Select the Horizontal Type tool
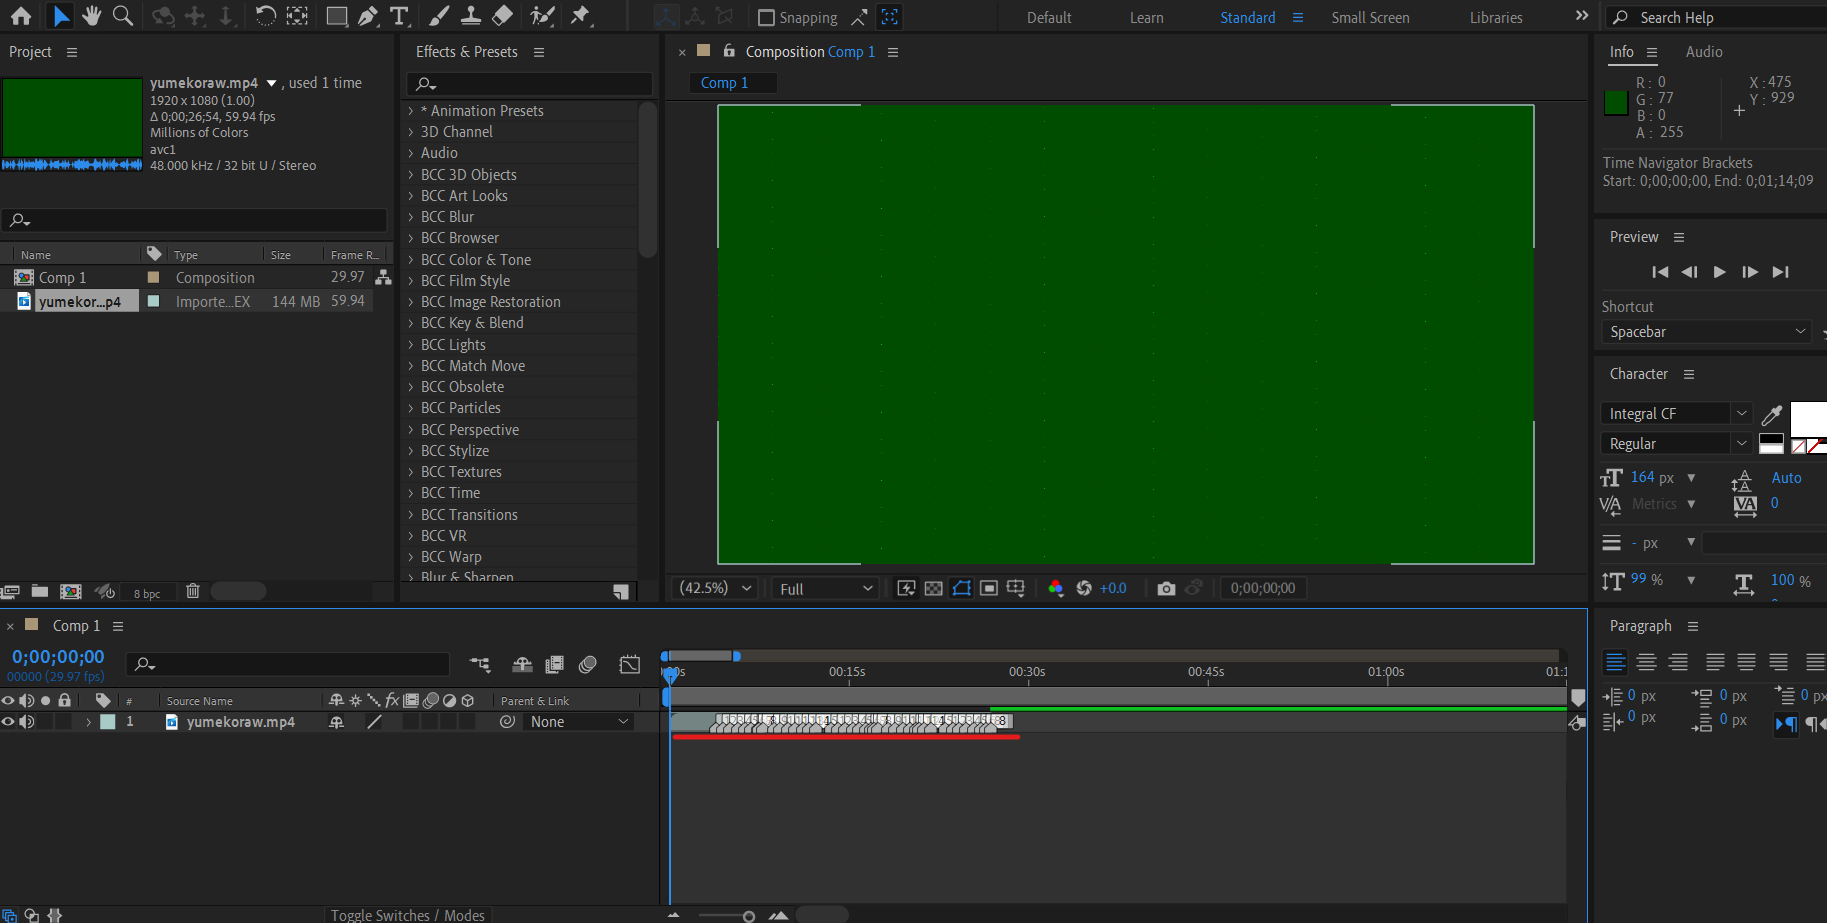 click(401, 16)
